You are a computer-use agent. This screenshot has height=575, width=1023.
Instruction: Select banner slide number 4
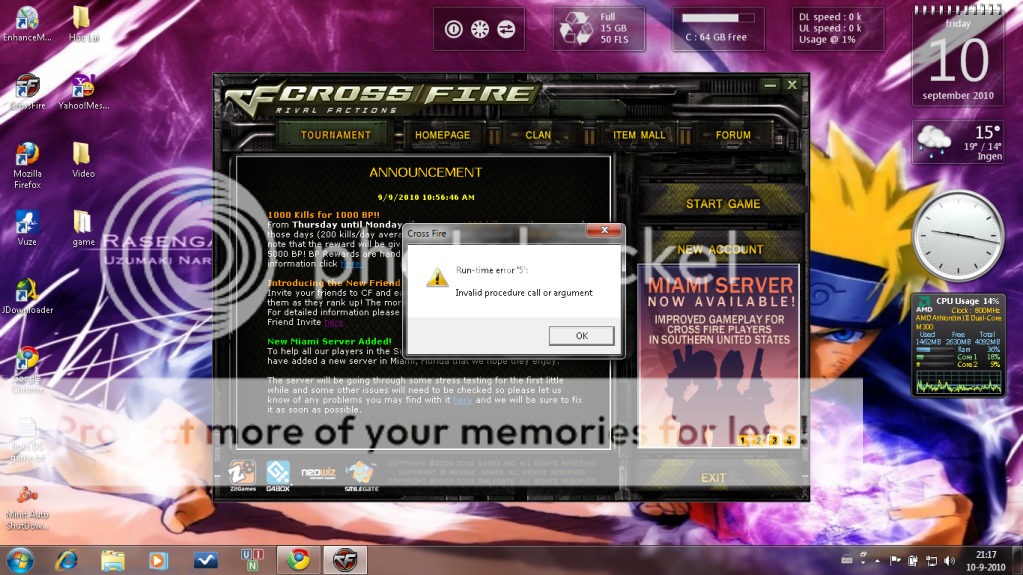pos(790,440)
